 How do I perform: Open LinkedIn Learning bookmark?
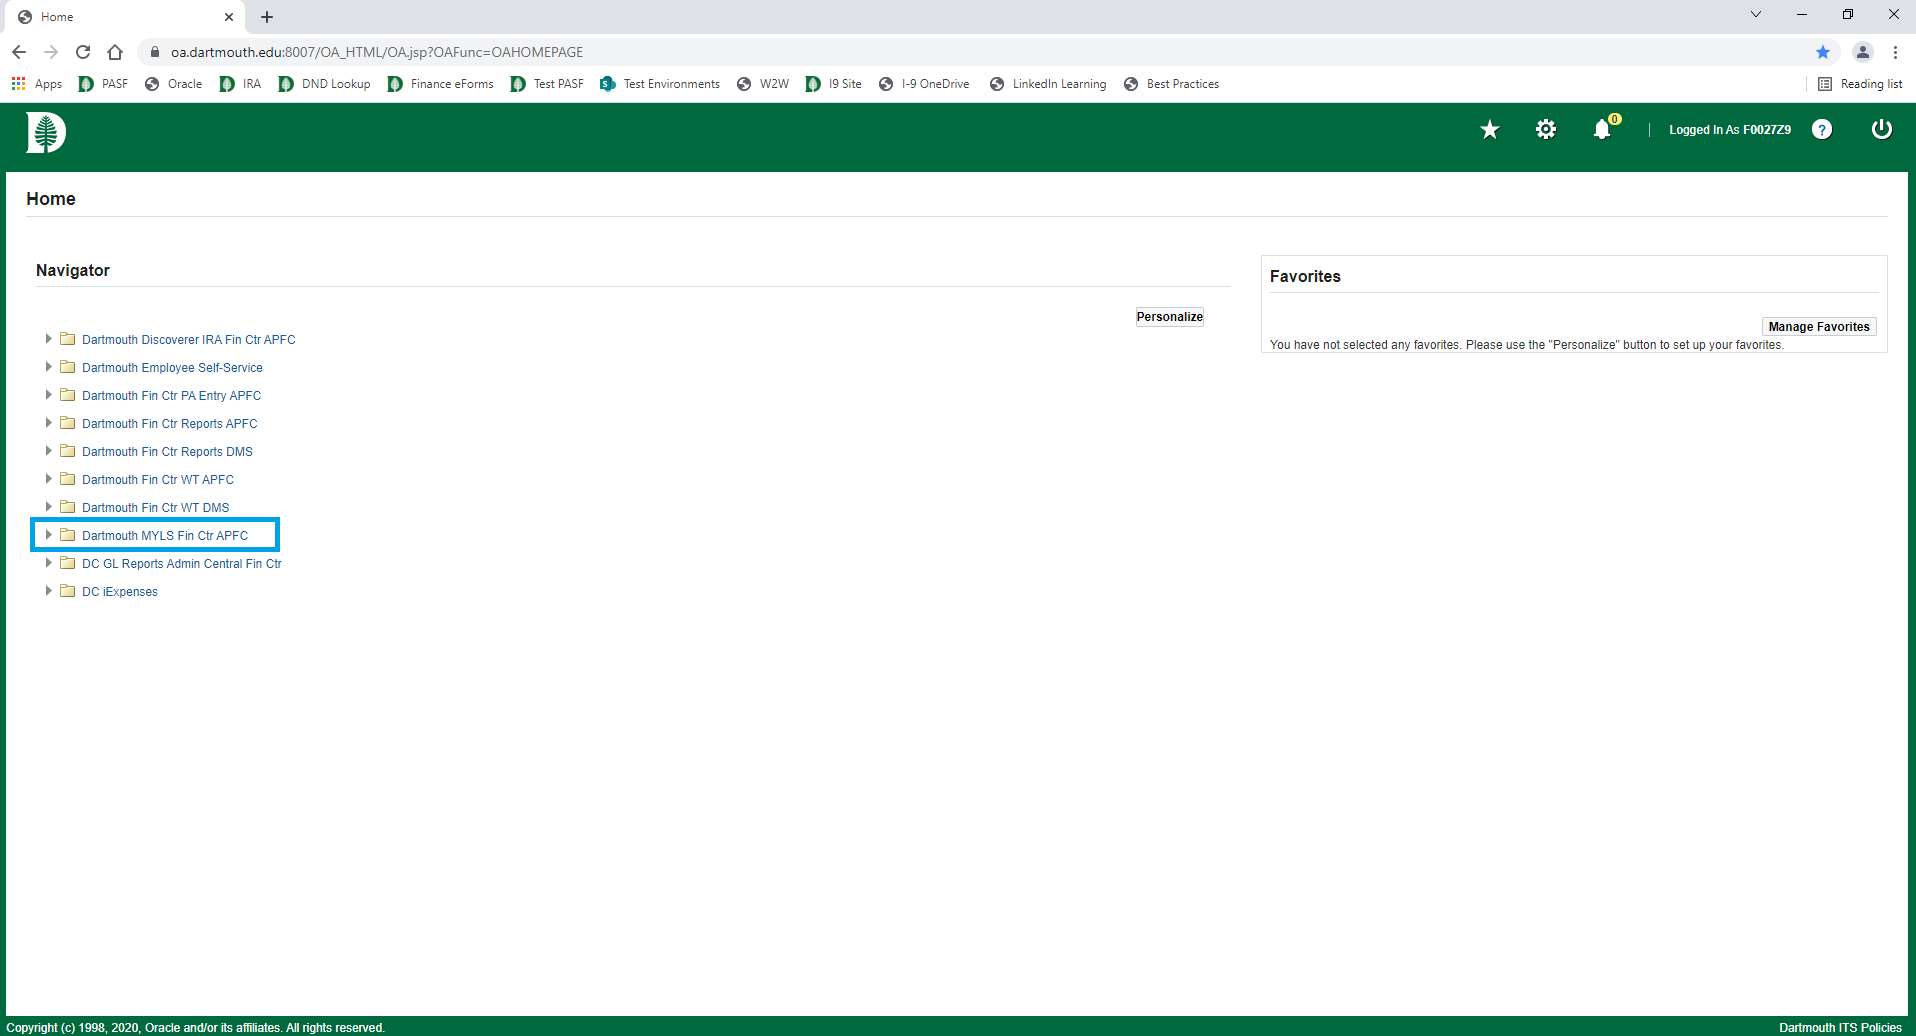1048,84
